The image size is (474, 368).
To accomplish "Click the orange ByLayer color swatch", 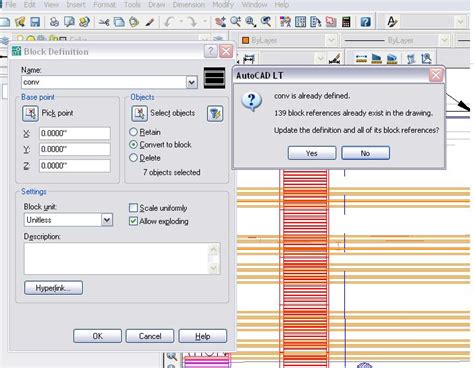I will [x=246, y=40].
